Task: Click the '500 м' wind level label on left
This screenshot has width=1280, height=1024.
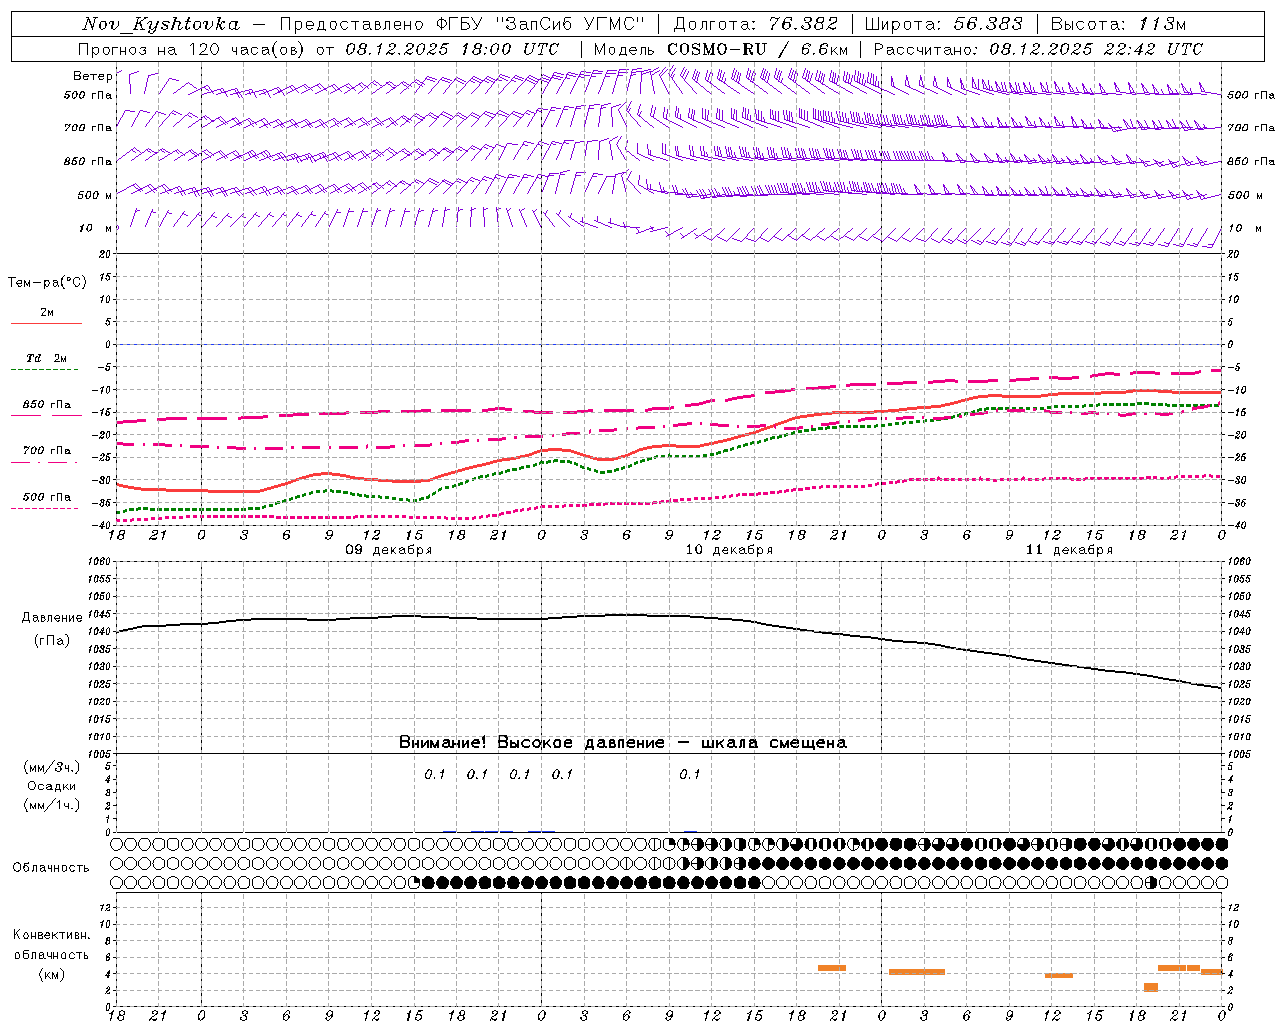Action: coord(95,195)
